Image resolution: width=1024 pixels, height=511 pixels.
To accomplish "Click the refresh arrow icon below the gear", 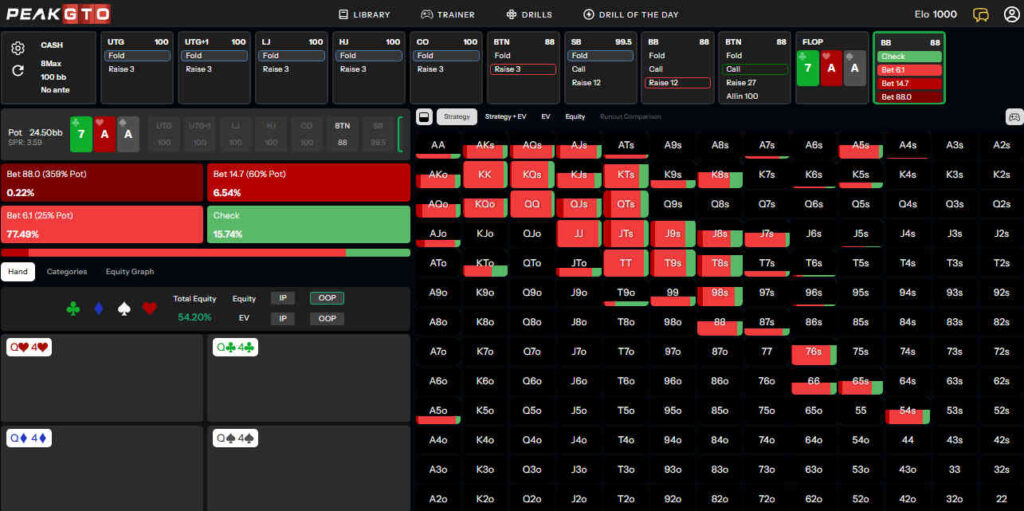I will tap(17, 71).
